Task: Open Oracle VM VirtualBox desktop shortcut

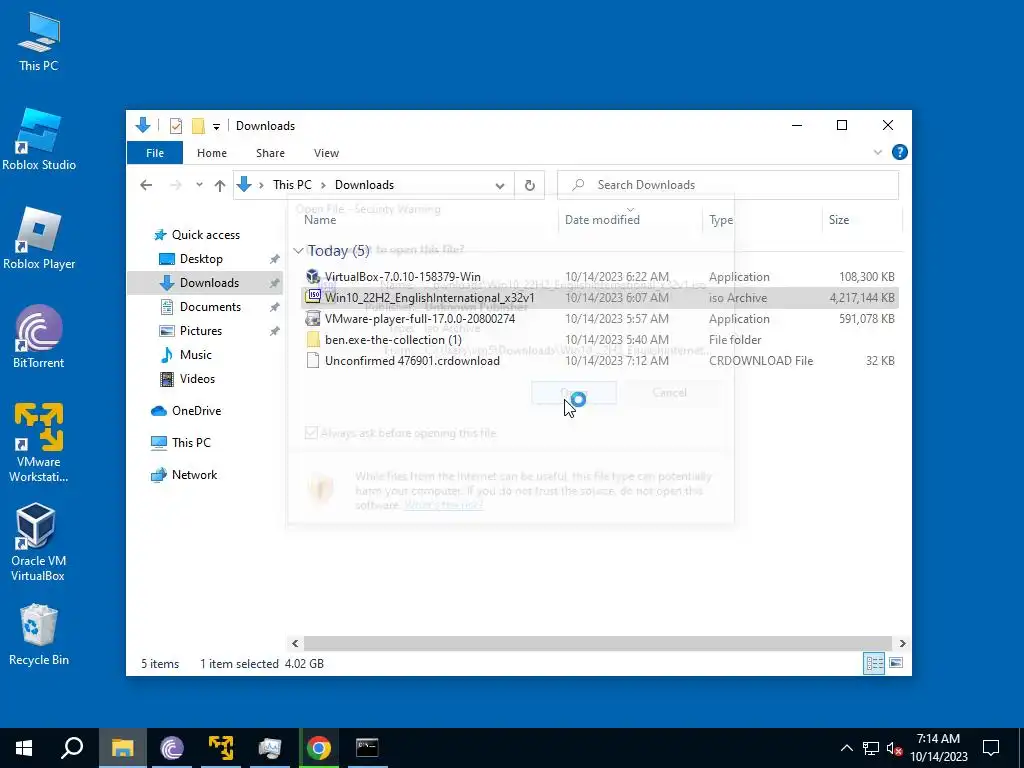Action: pyautogui.click(x=37, y=542)
